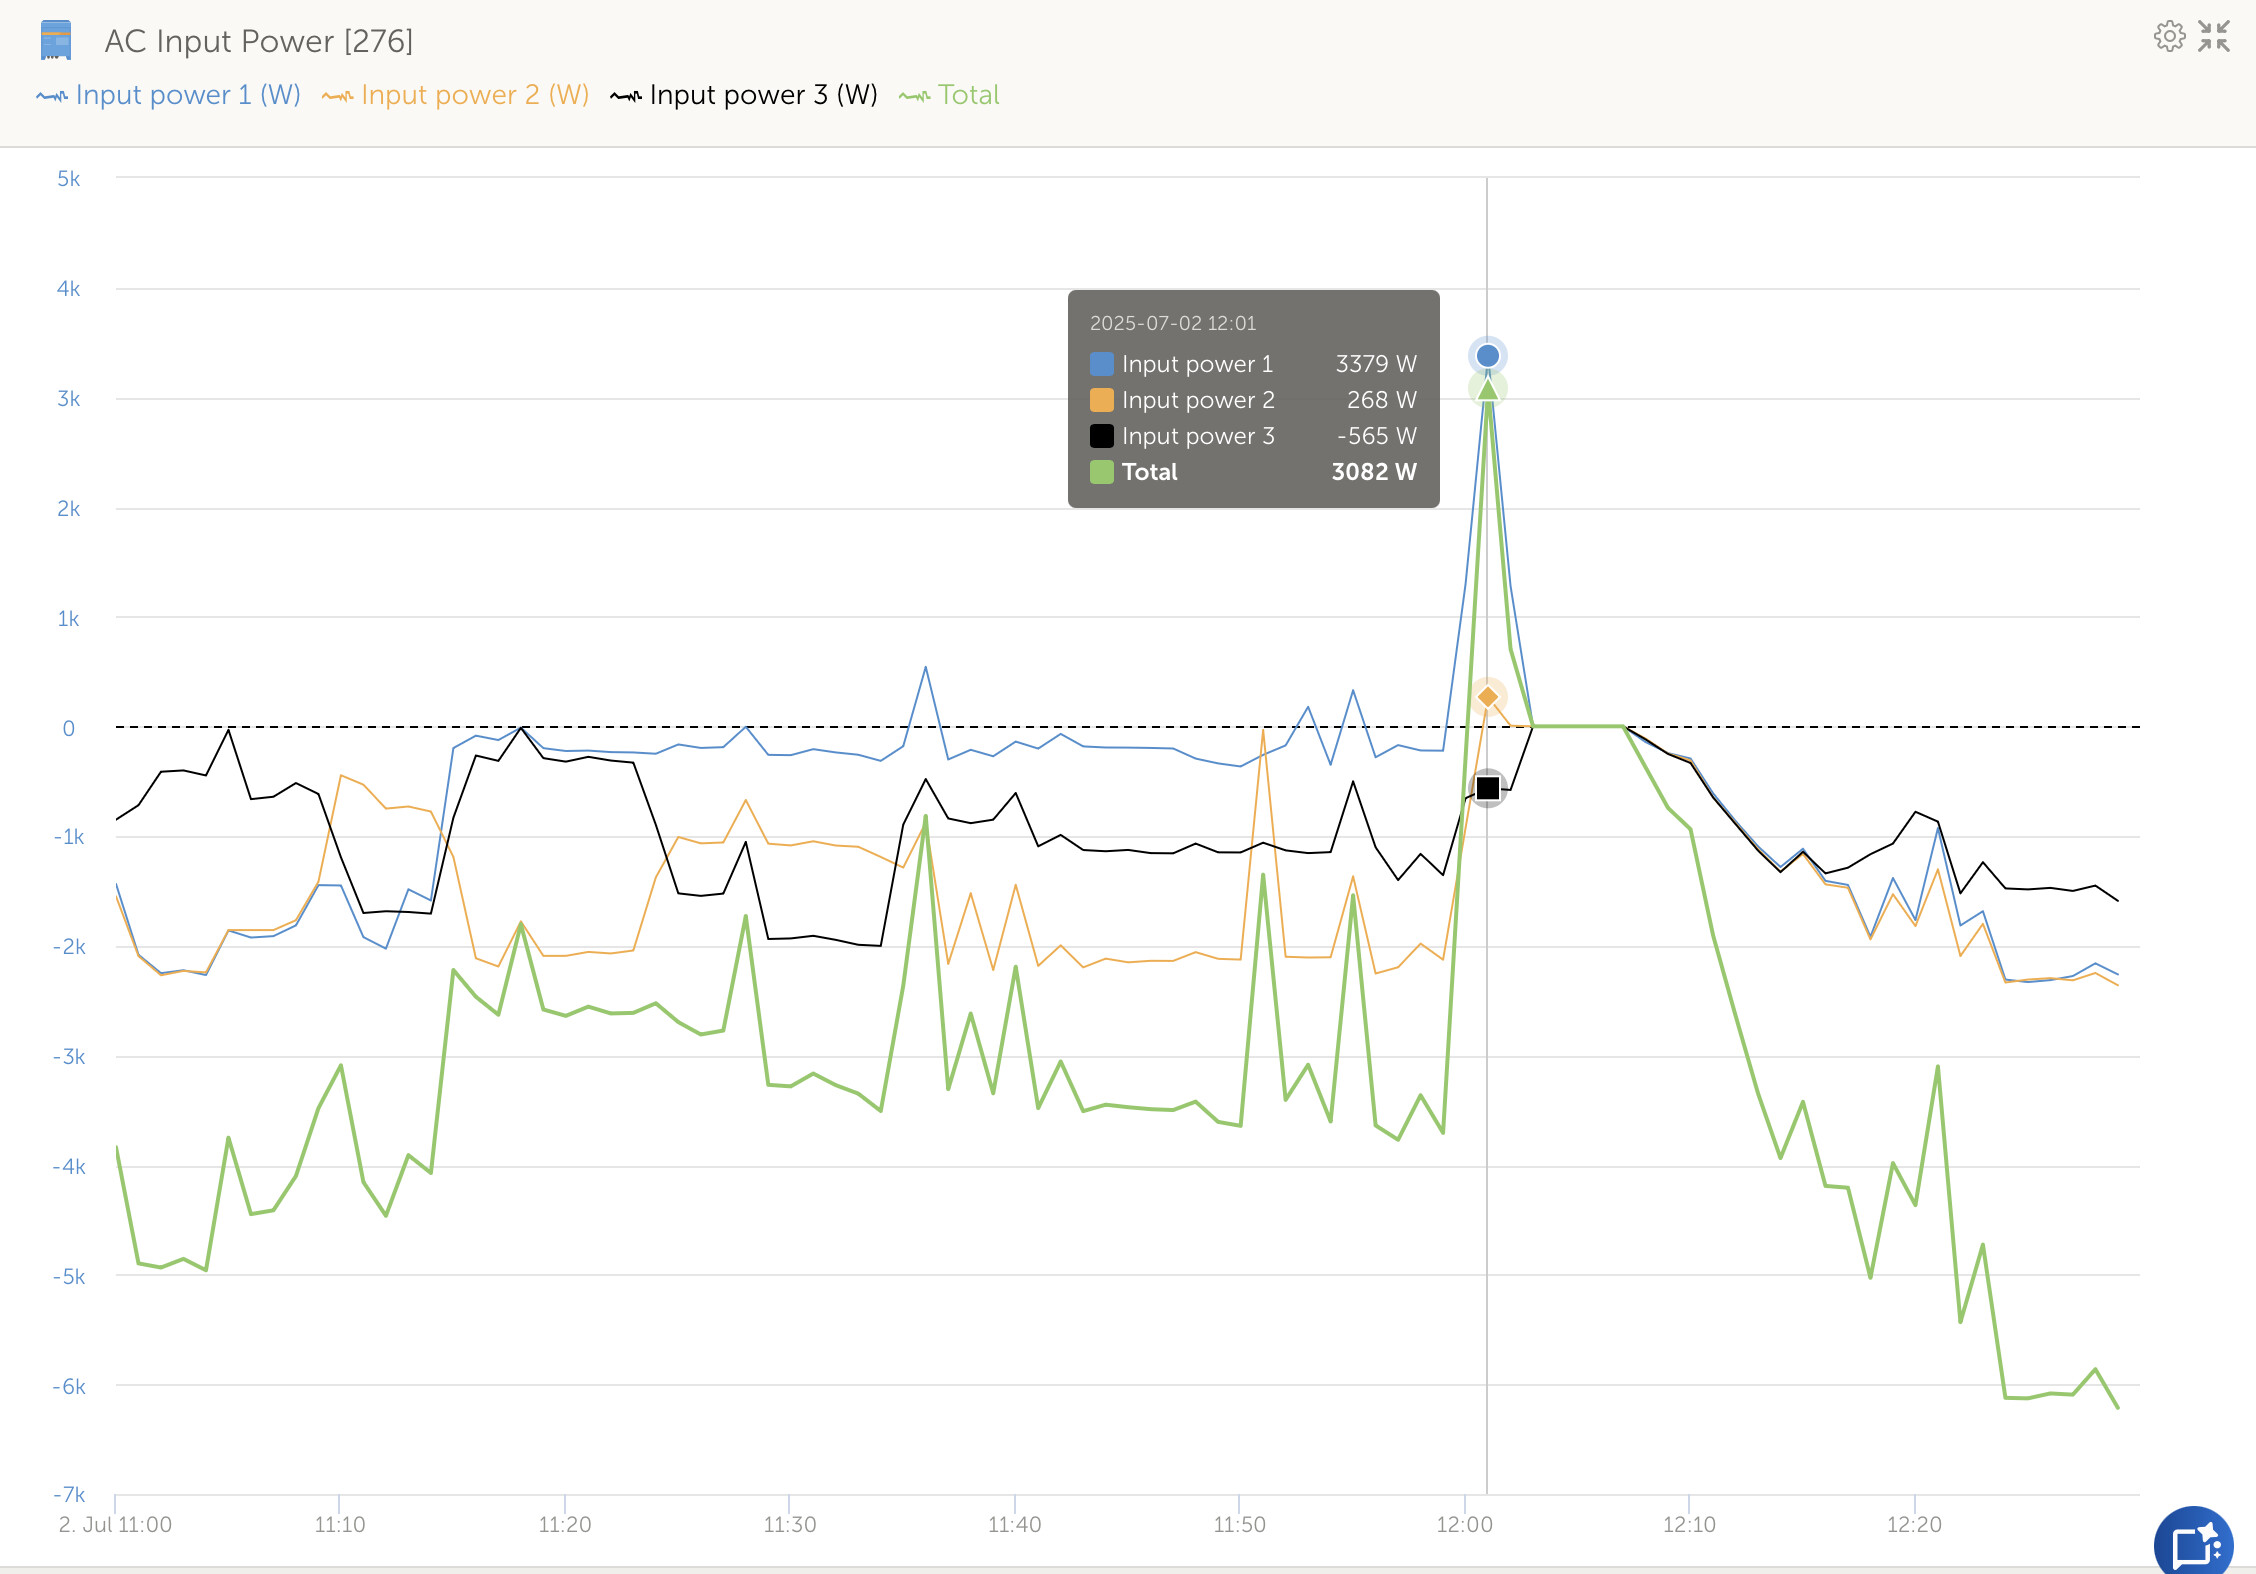The height and width of the screenshot is (1574, 2256).
Task: Click the black square data point marker
Action: click(x=1488, y=788)
